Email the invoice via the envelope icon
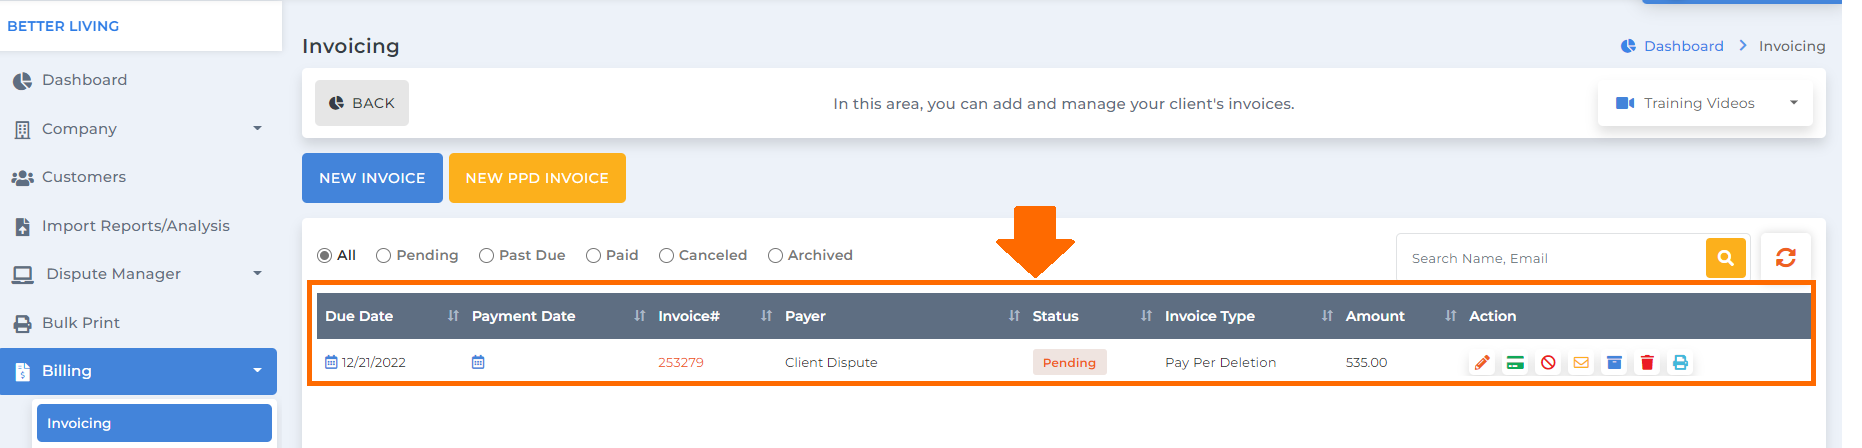The image size is (1862, 448). pyautogui.click(x=1581, y=363)
